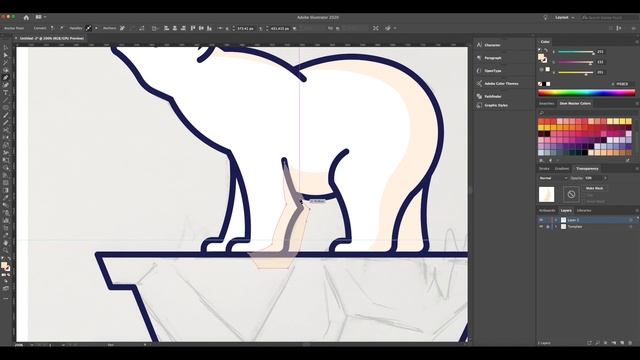Open the Transparency panel options menu
This screenshot has width=640, height=360.
[x=636, y=168]
